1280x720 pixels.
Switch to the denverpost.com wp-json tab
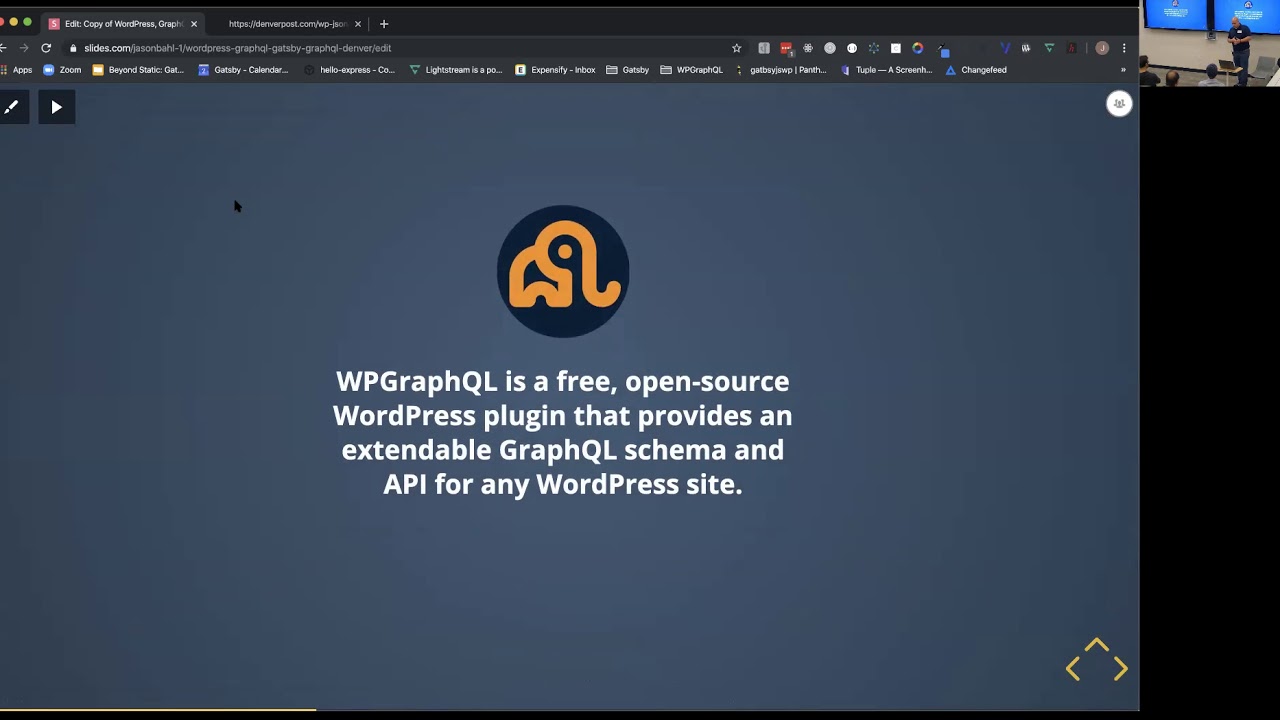pyautogui.click(x=287, y=24)
